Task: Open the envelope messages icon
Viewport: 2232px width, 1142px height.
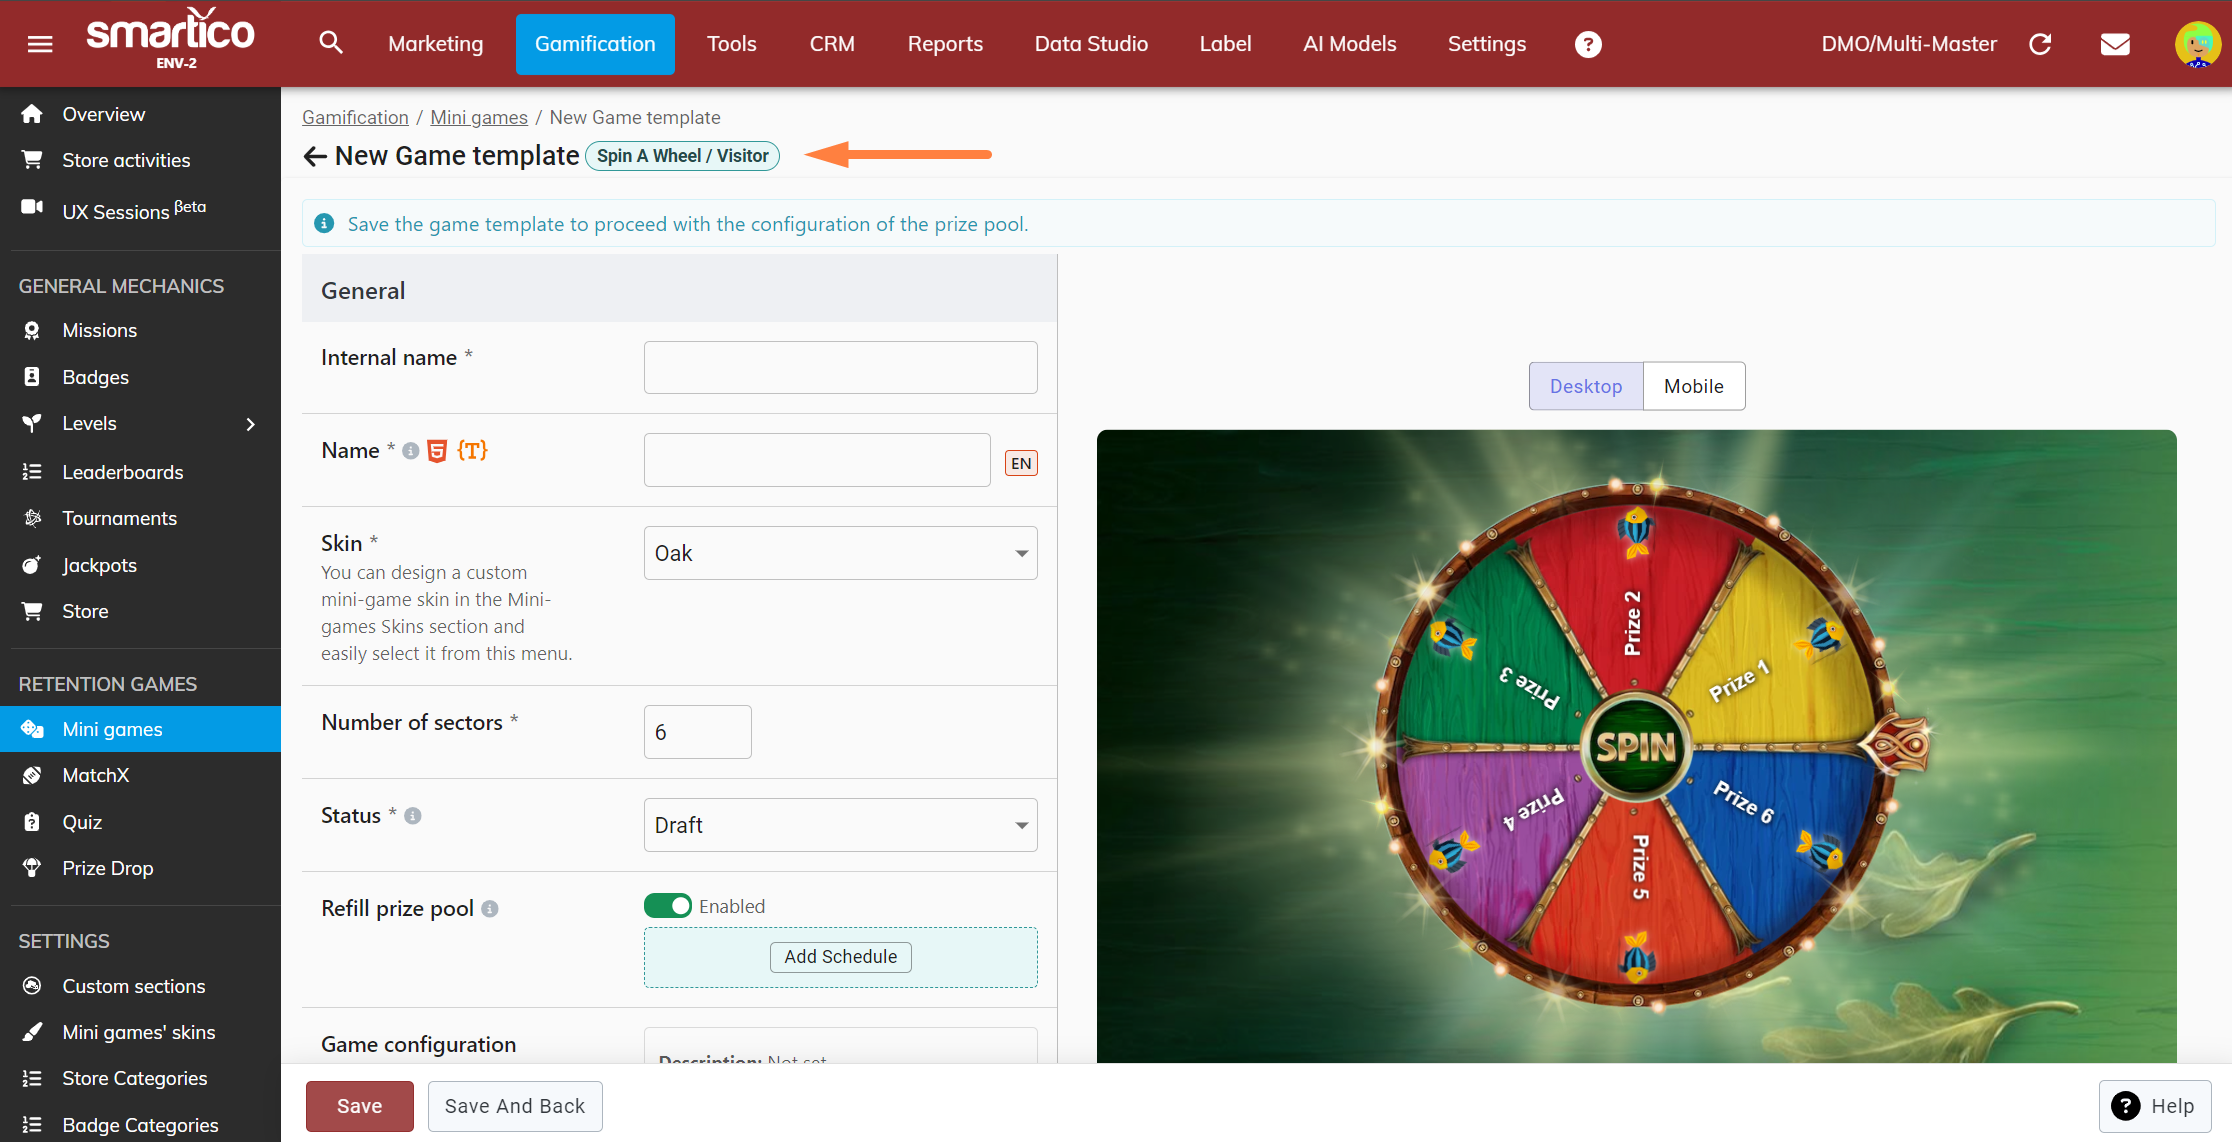Action: [x=2115, y=44]
